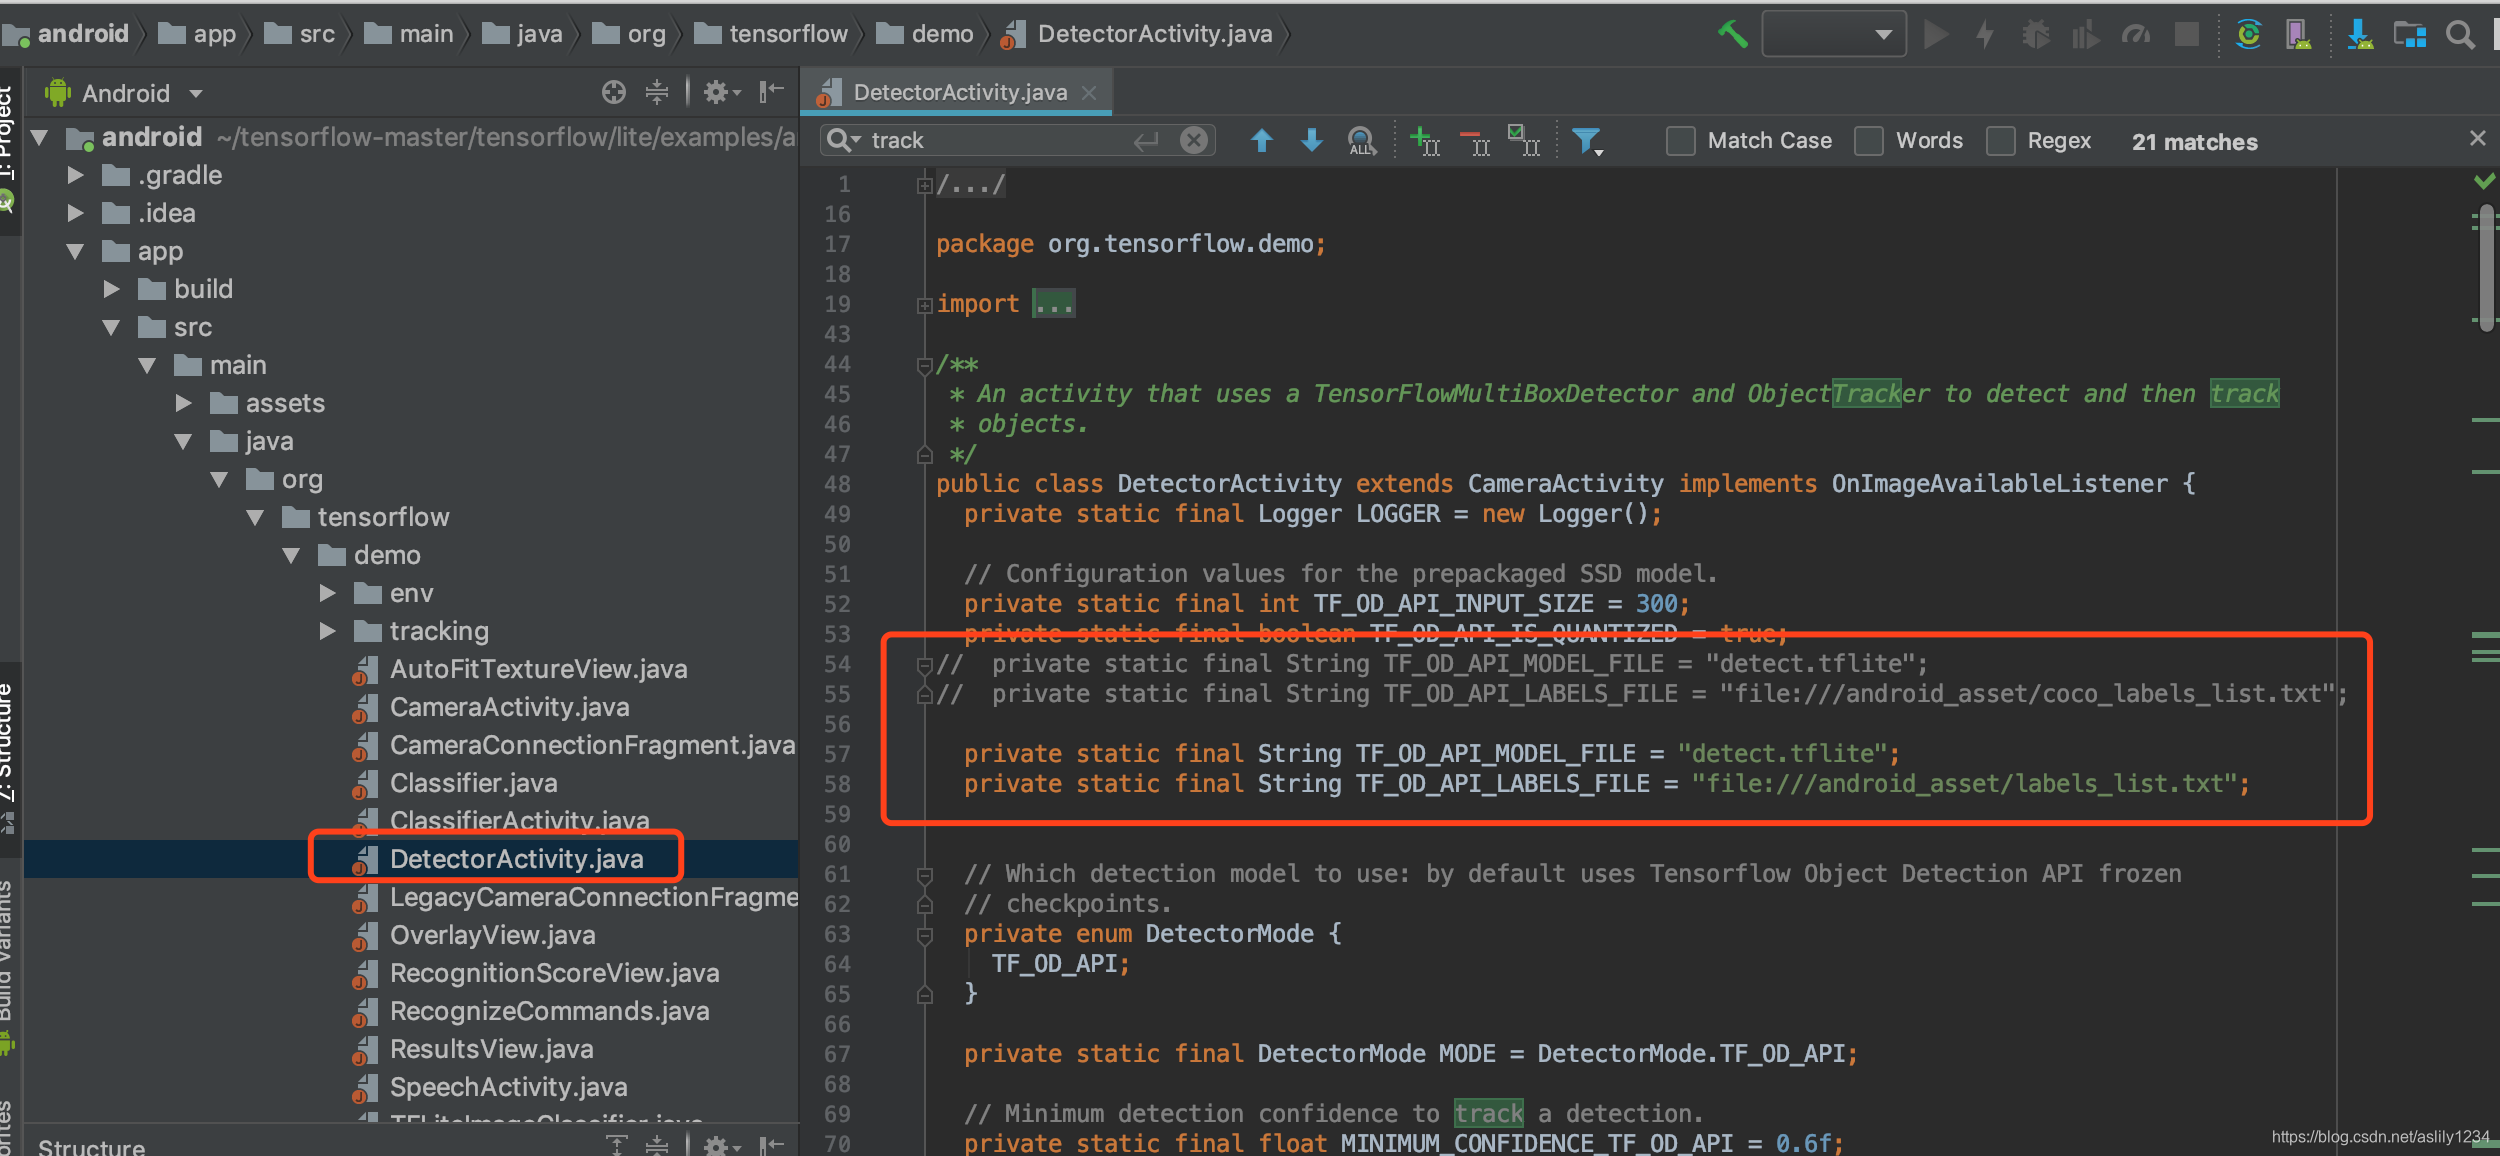Open CameraActivity.java in the tree
The image size is (2500, 1156).
pos(509,707)
